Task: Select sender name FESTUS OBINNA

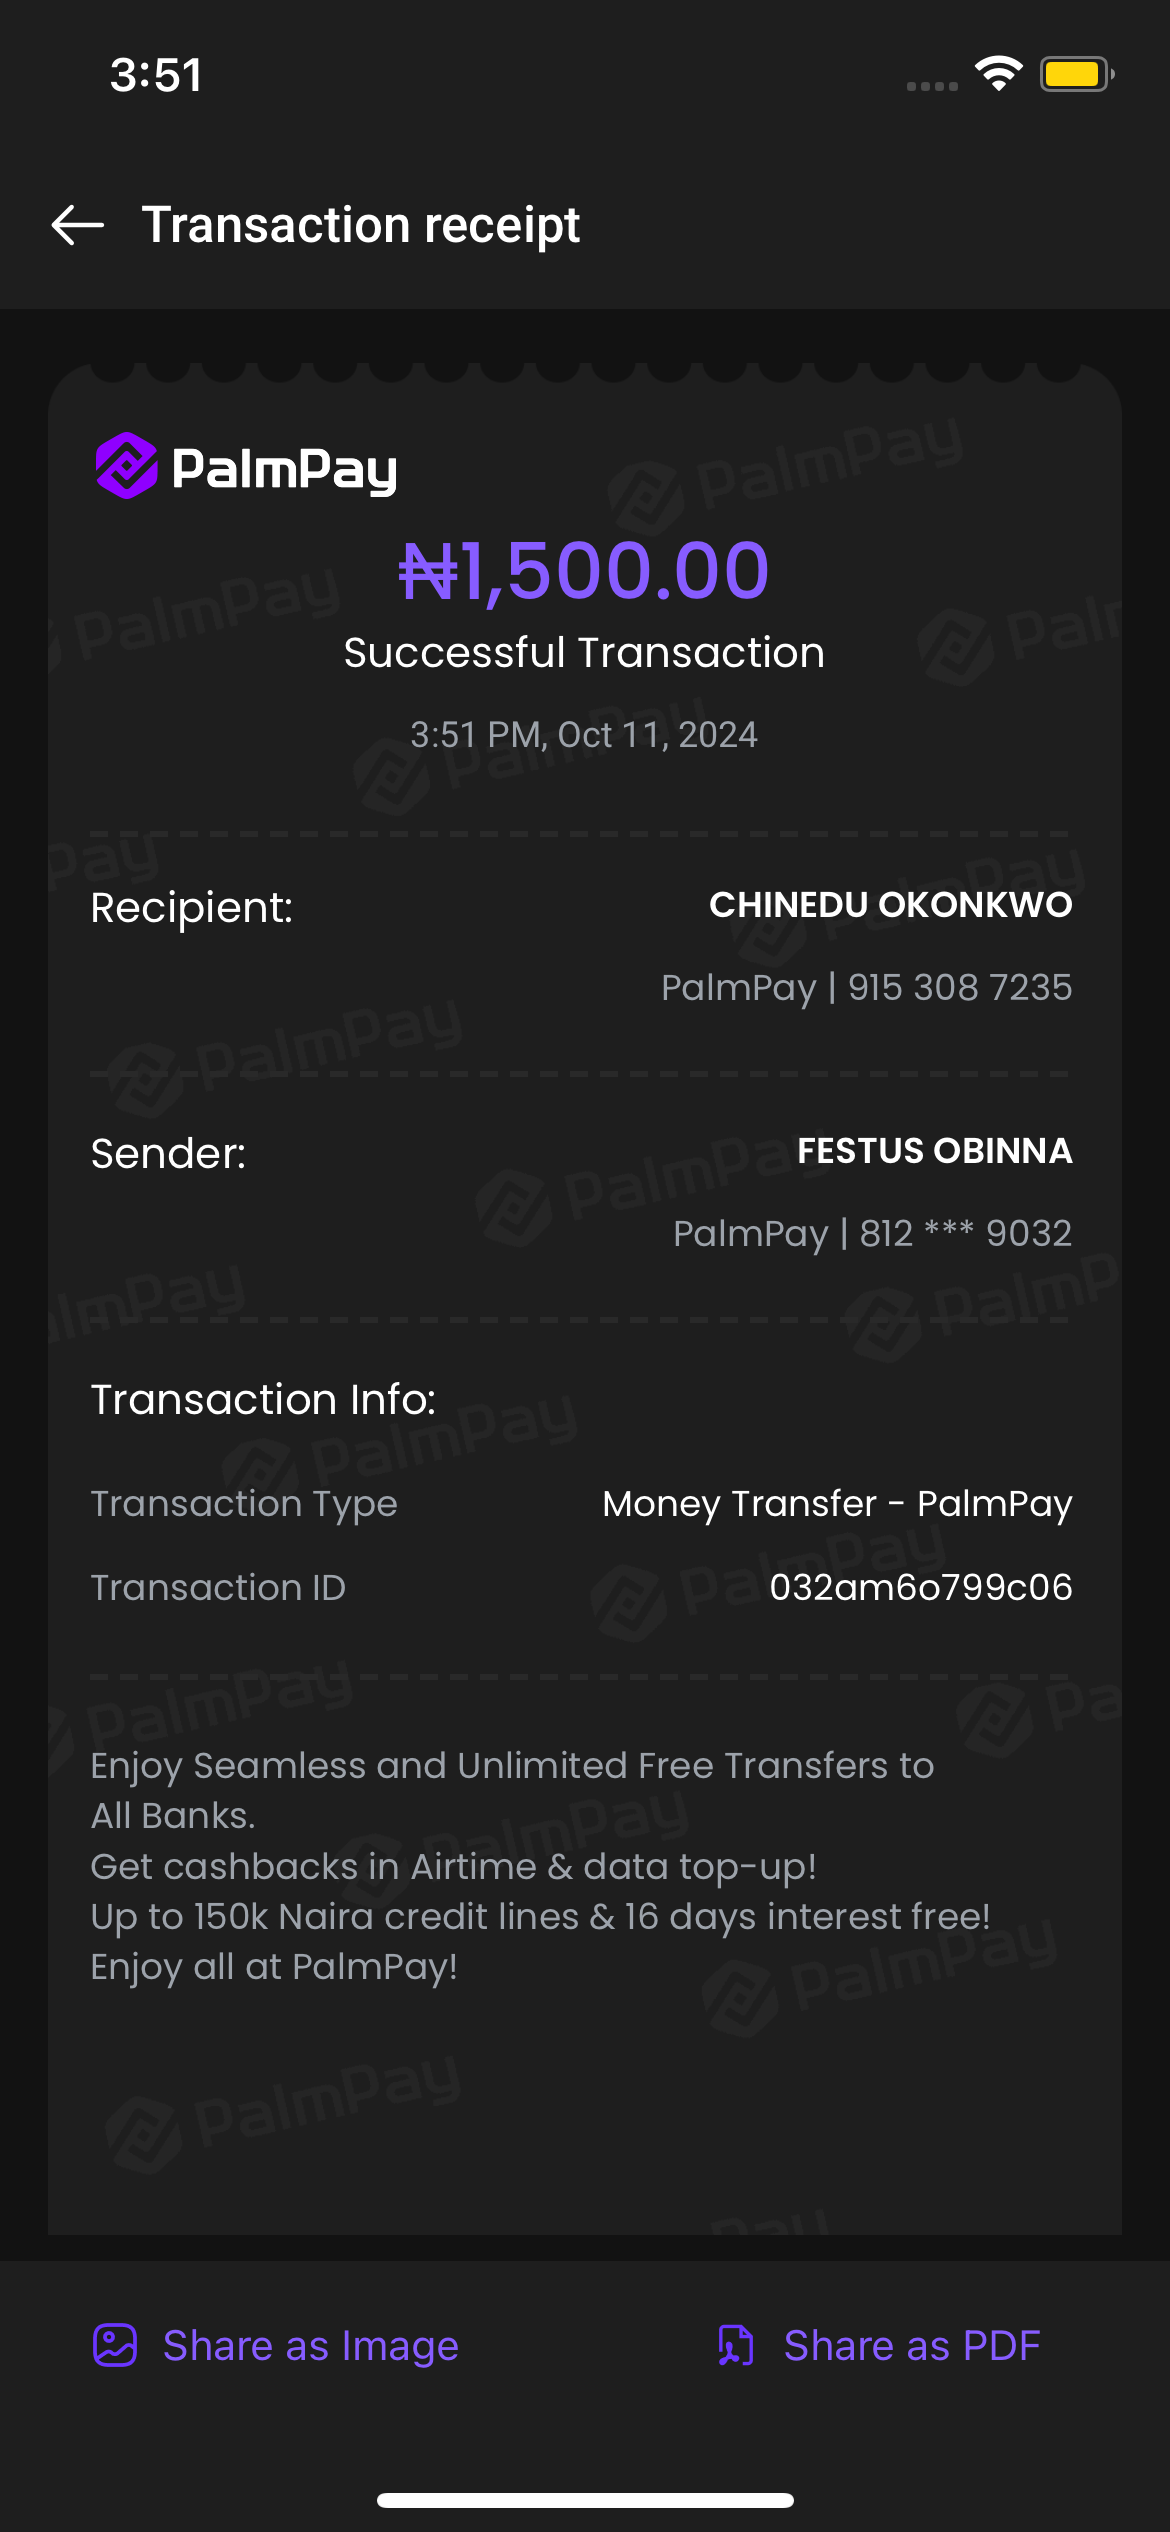Action: (x=934, y=1151)
